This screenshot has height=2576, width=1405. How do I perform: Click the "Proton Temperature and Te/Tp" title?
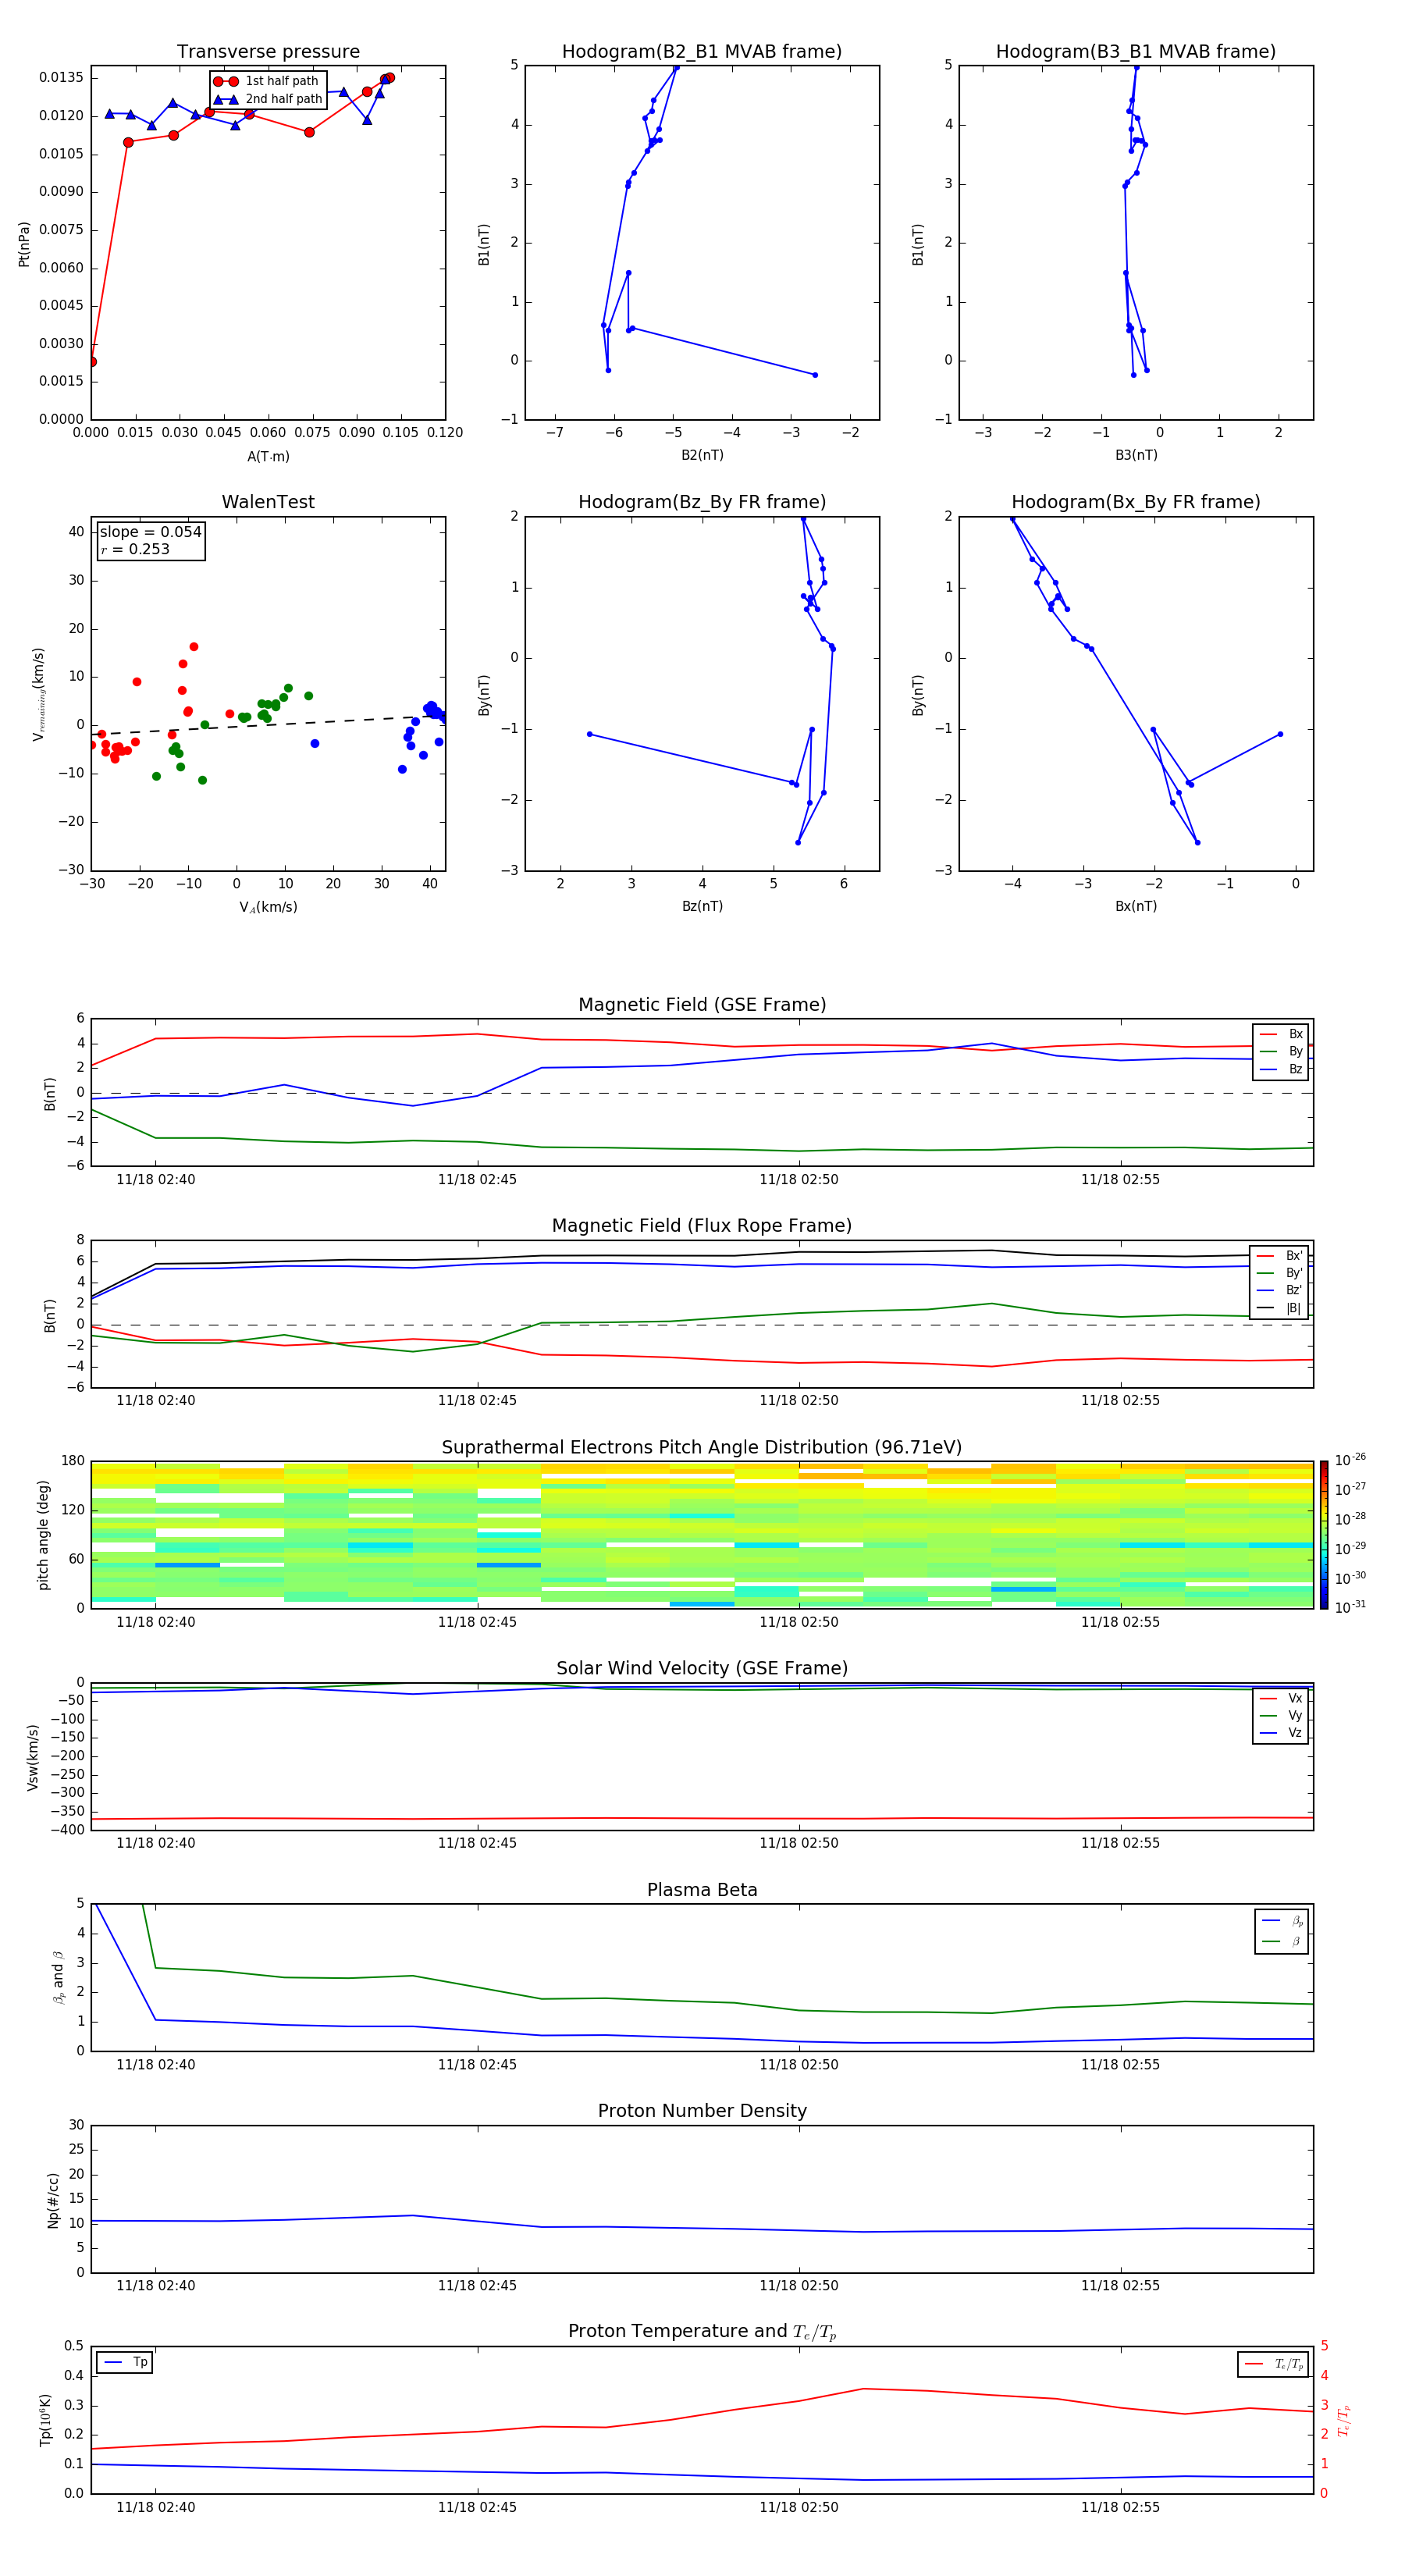702,2332
